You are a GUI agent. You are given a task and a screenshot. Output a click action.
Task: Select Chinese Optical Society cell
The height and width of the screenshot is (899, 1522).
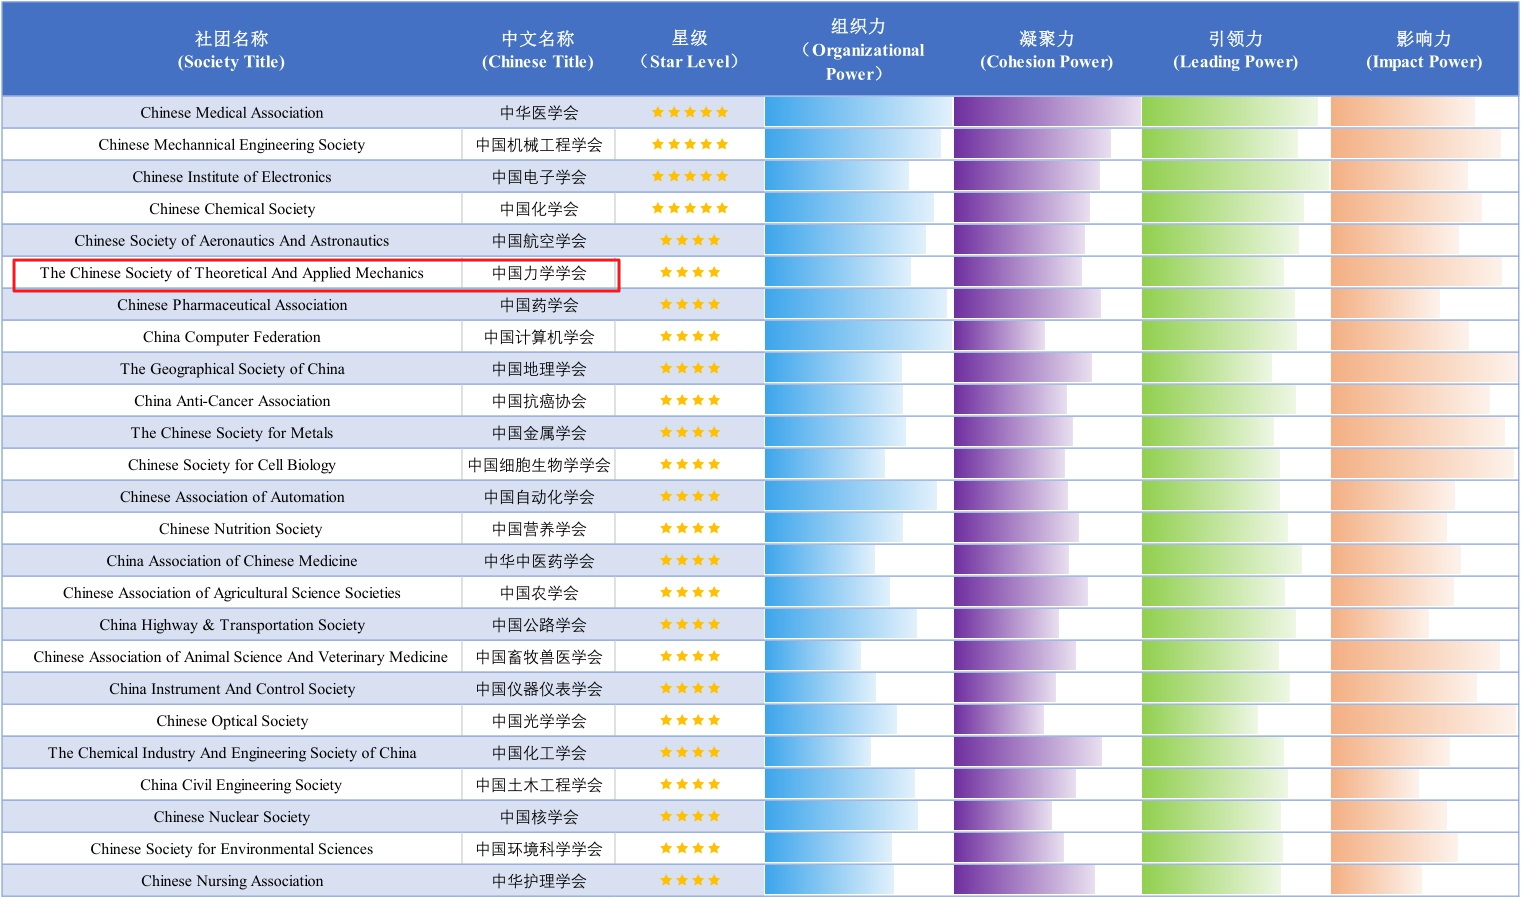232,721
